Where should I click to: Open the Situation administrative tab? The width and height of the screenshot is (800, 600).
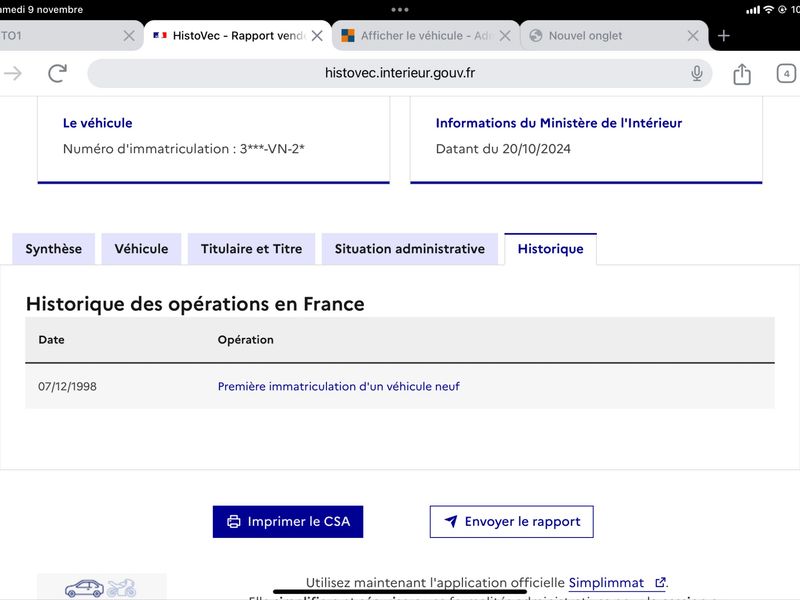410,249
